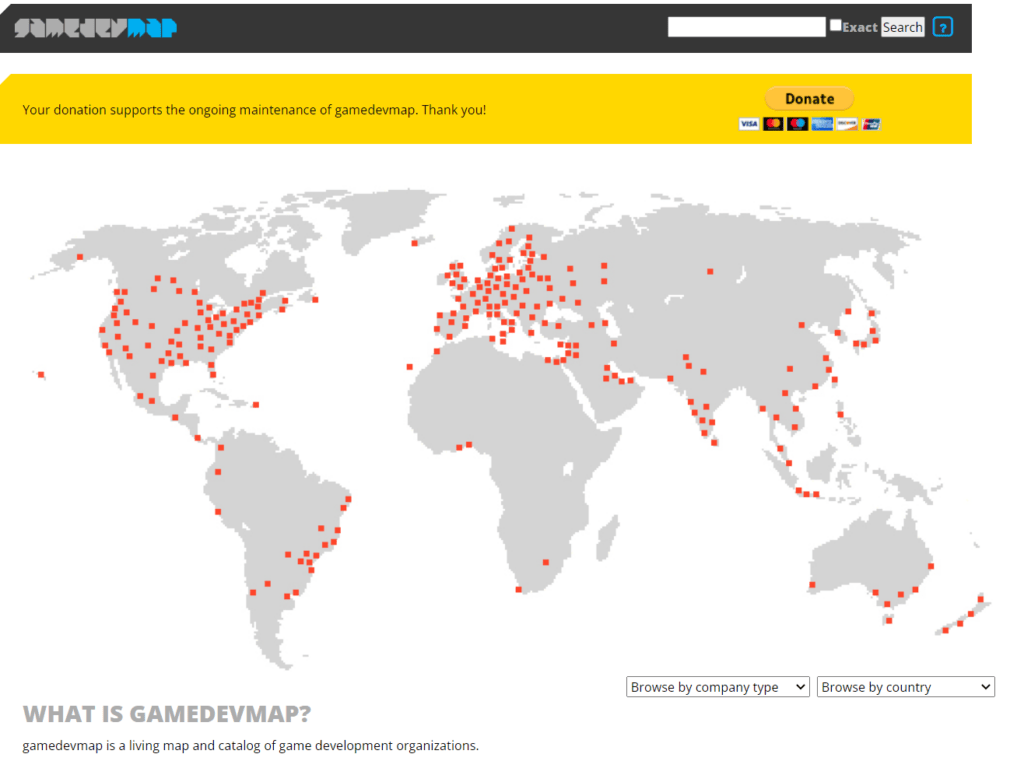1024x768 pixels.
Task: Click the Donate button
Action: [x=809, y=98]
